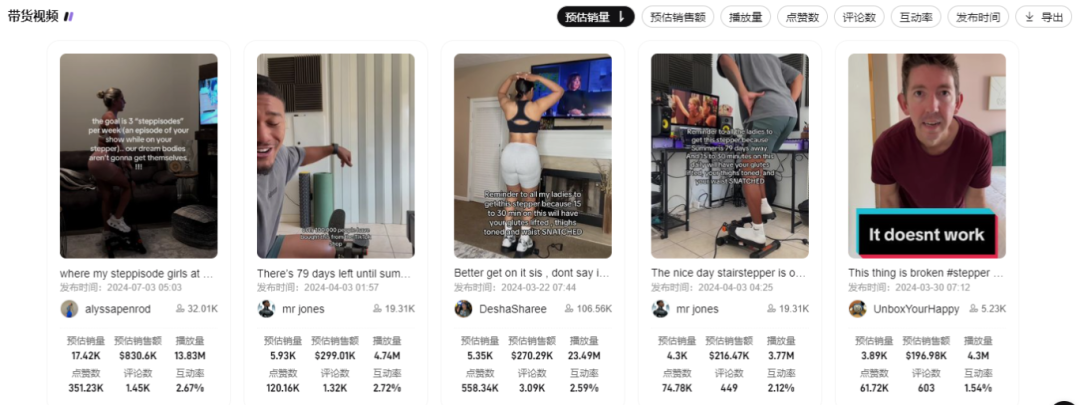Viewport: 1080px width, 405px height.
Task: Sort videos by 点赞数
Action: [802, 17]
